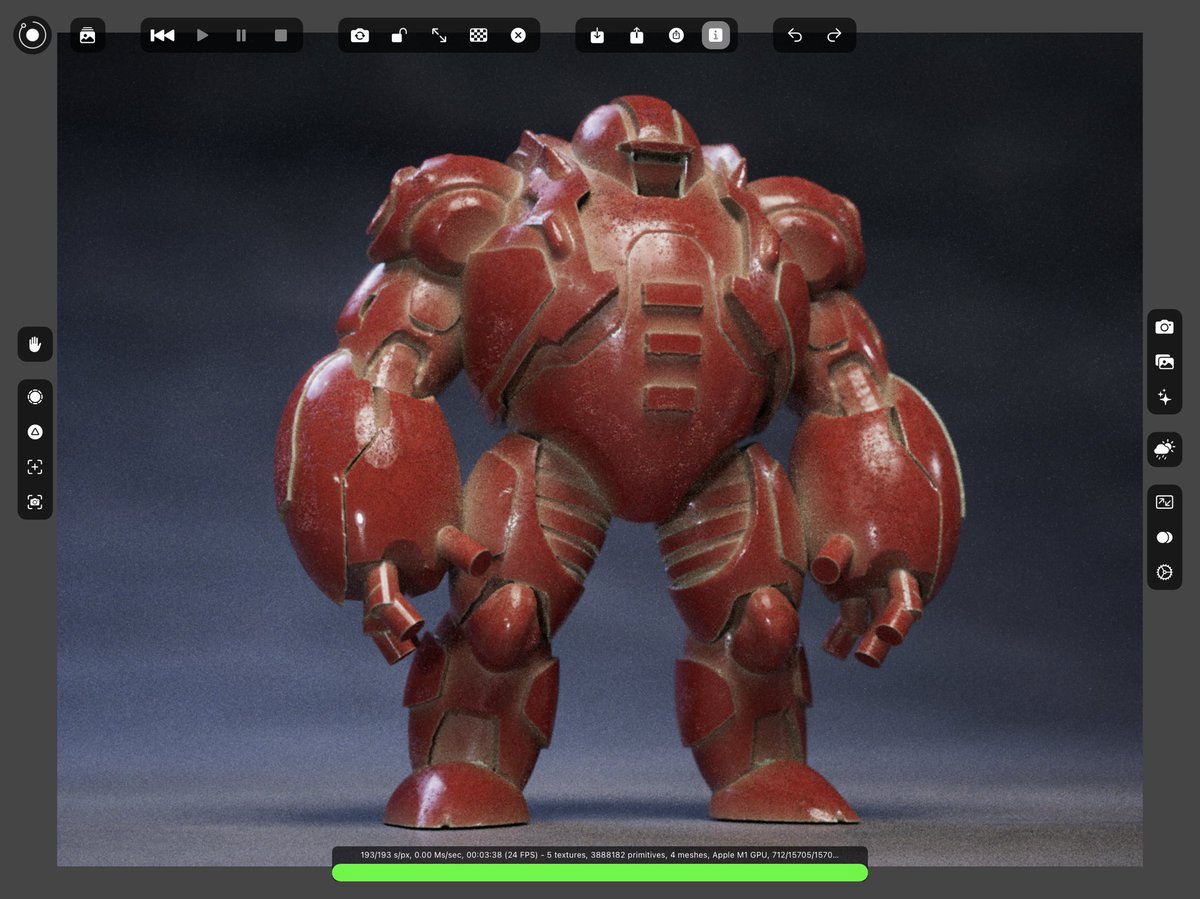Select the hand pan tool
The image size is (1200, 899).
point(35,344)
